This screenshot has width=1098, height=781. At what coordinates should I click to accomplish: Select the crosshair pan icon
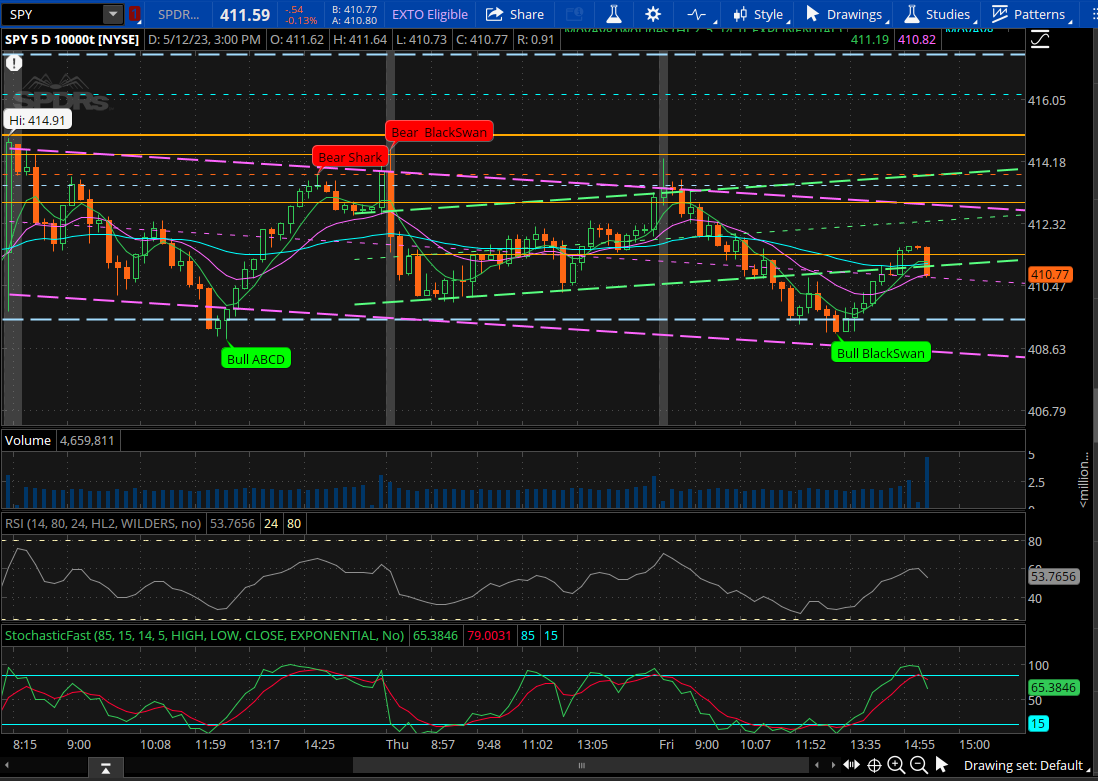coord(874,765)
